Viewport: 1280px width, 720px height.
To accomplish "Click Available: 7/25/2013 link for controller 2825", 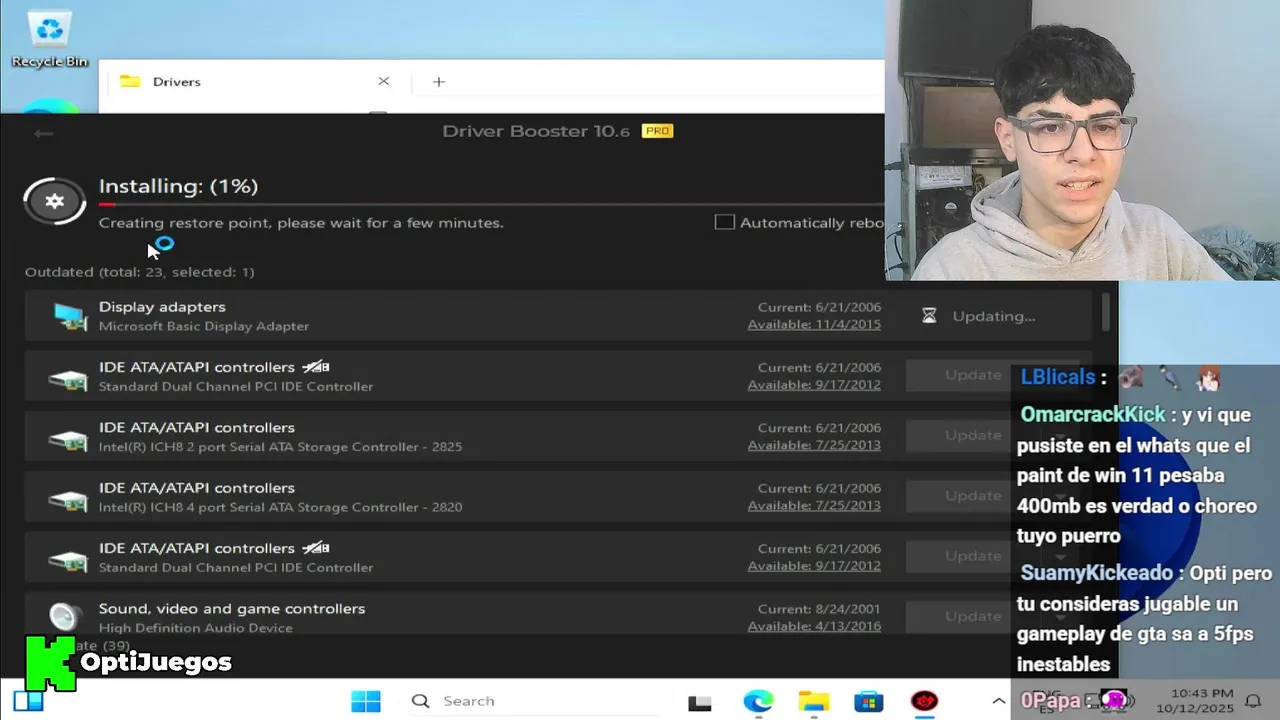I will (x=814, y=445).
